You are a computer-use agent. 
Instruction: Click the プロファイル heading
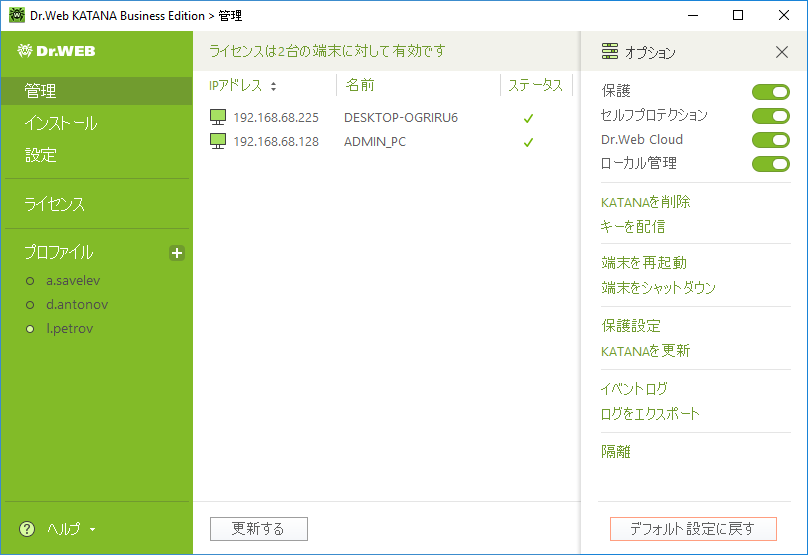point(59,252)
